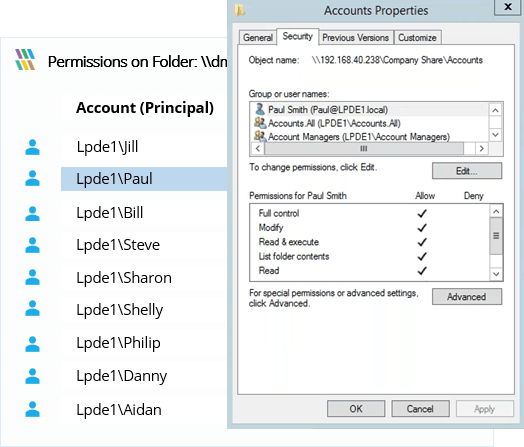Viewport: 524px width, 447px height.
Task: Open the Previous Versions tab
Action: 356,37
